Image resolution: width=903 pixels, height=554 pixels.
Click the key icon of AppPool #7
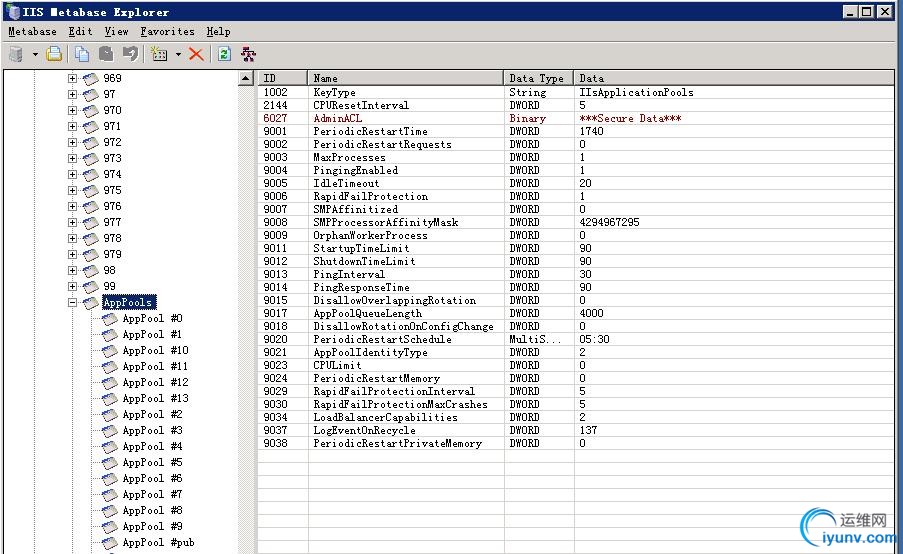point(109,495)
